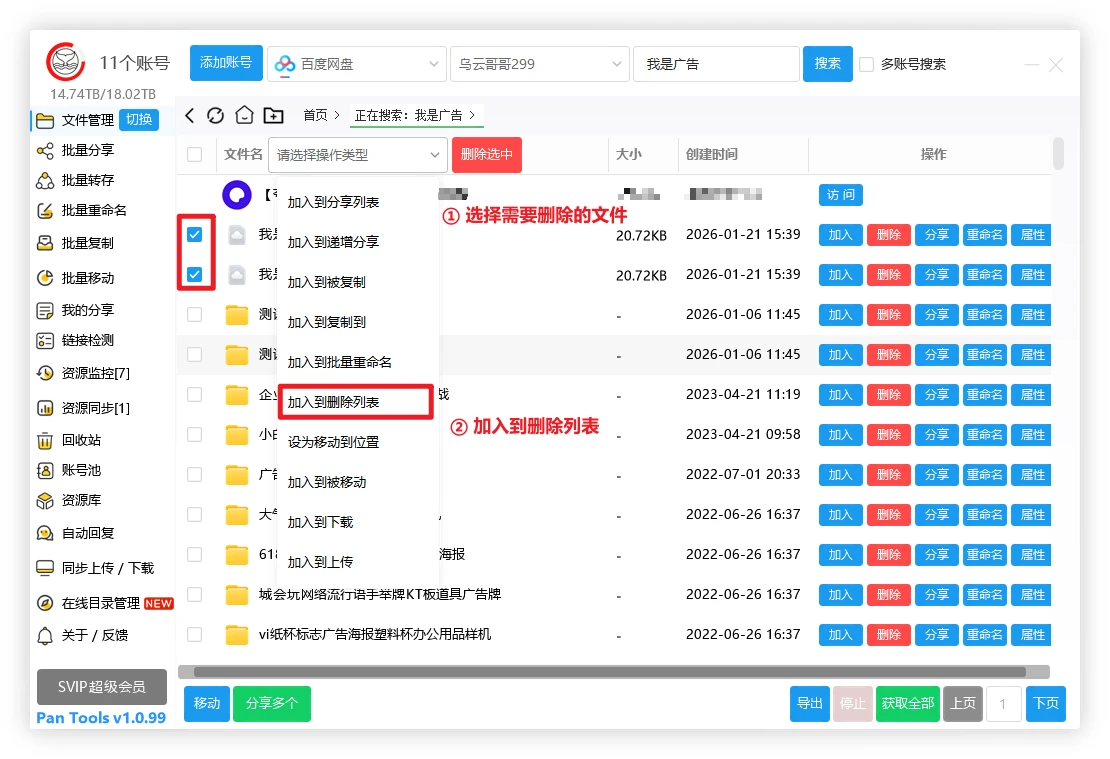
Task: Click the 获取全部 green button
Action: [907, 703]
